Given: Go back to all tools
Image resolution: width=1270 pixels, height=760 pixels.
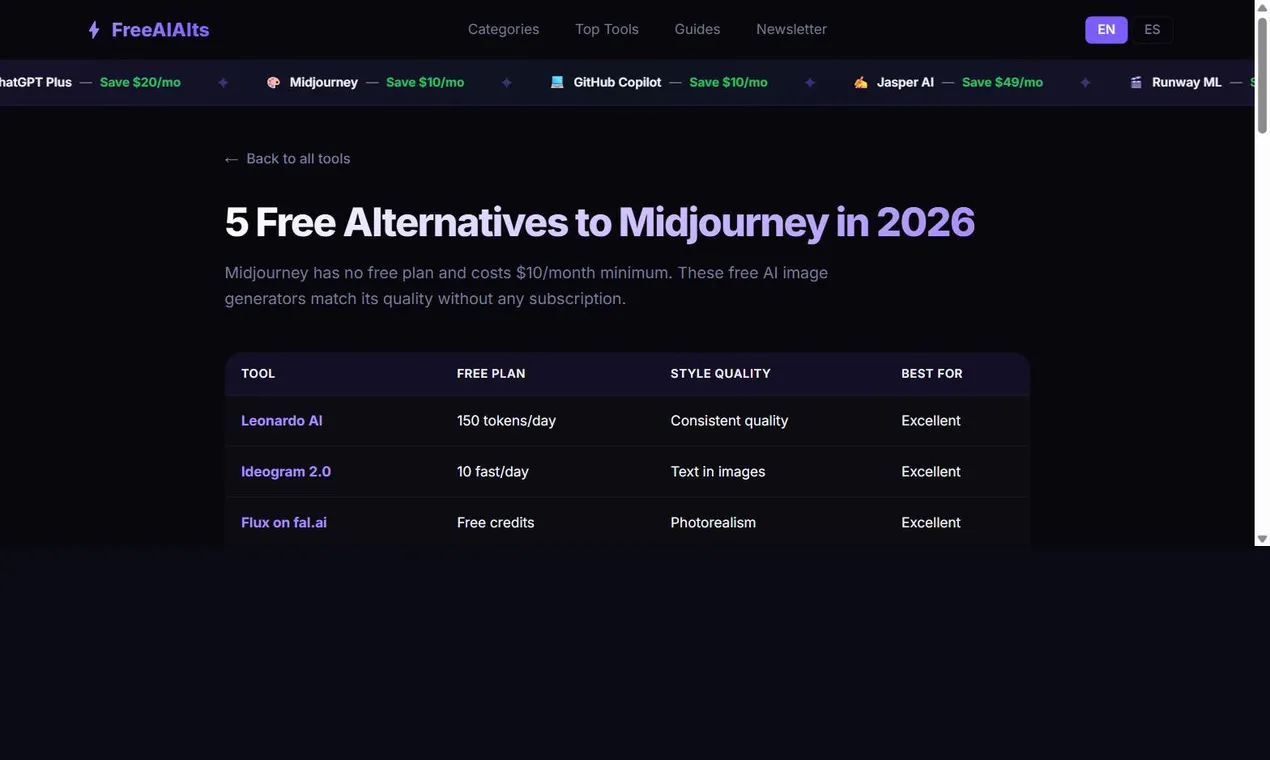Looking at the screenshot, I should 288,158.
